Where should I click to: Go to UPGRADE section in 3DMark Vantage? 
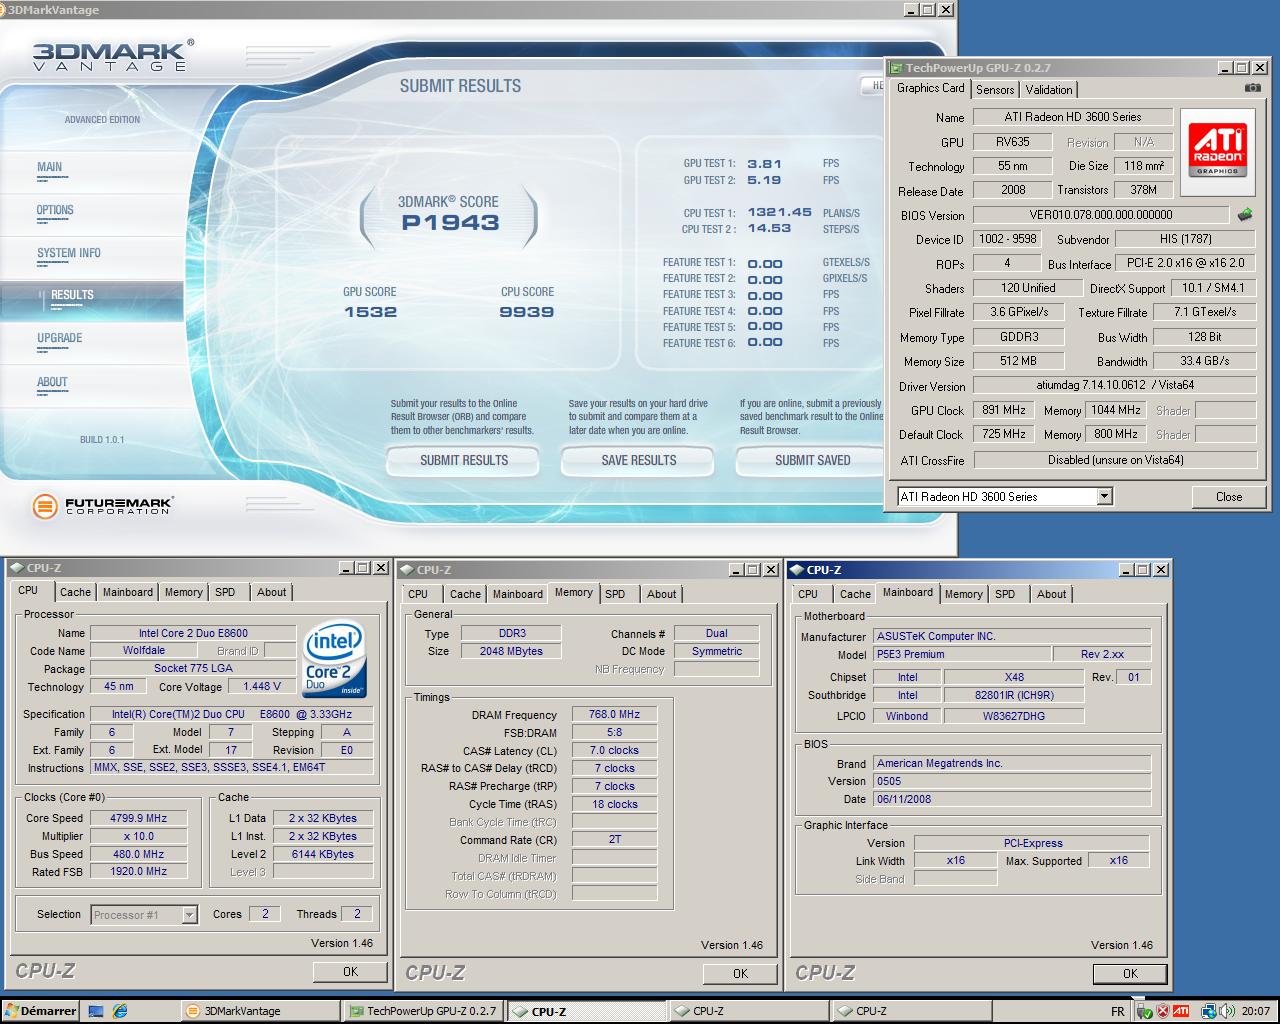[x=60, y=339]
